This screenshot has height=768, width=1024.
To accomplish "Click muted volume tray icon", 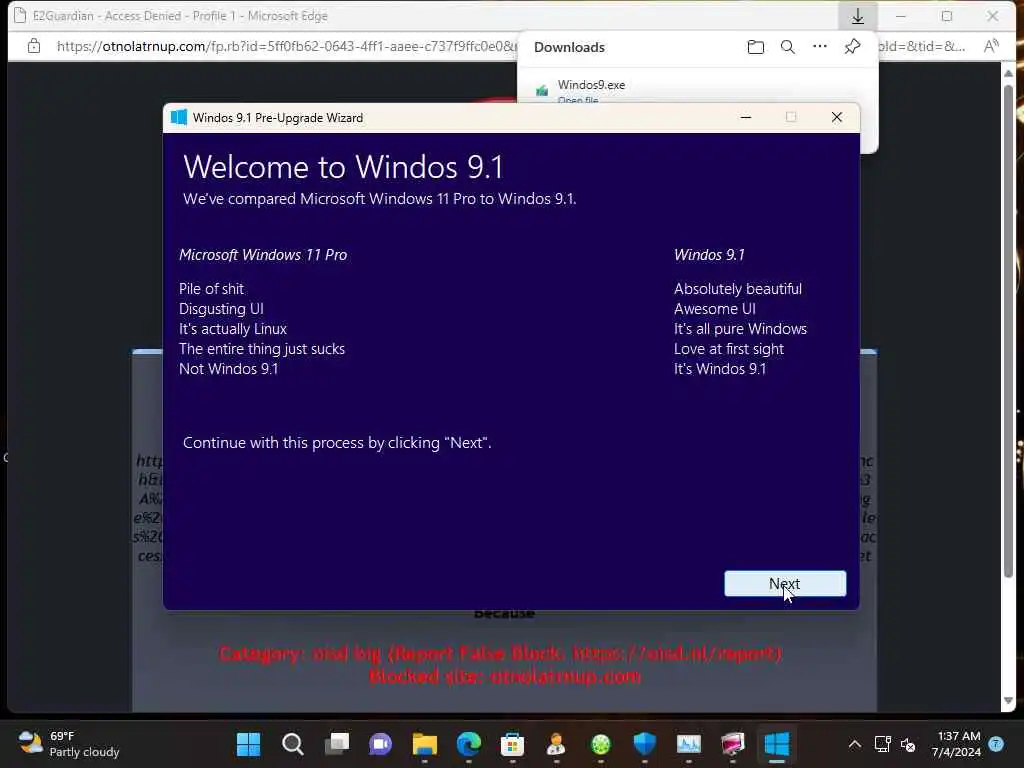I will coord(908,744).
